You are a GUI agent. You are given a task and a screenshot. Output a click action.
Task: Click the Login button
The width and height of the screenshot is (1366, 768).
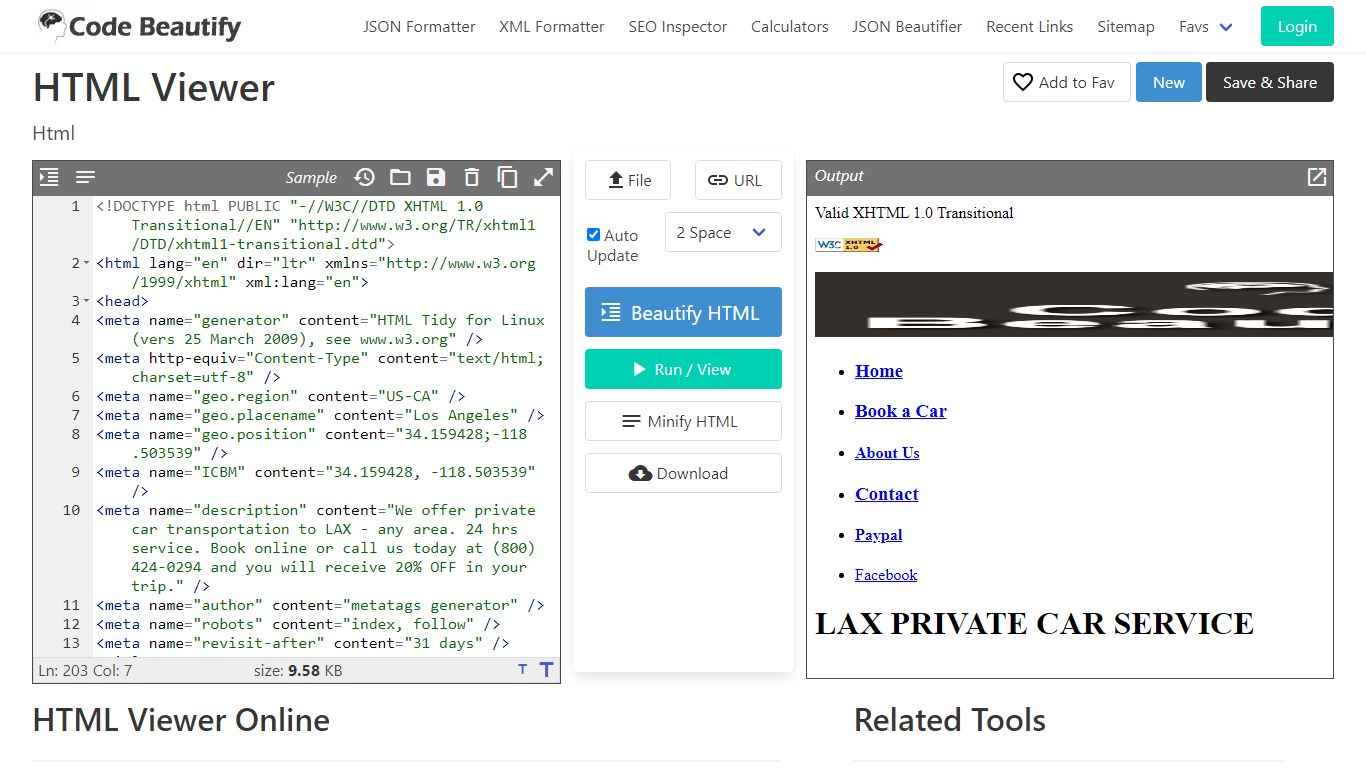pyautogui.click(x=1297, y=26)
